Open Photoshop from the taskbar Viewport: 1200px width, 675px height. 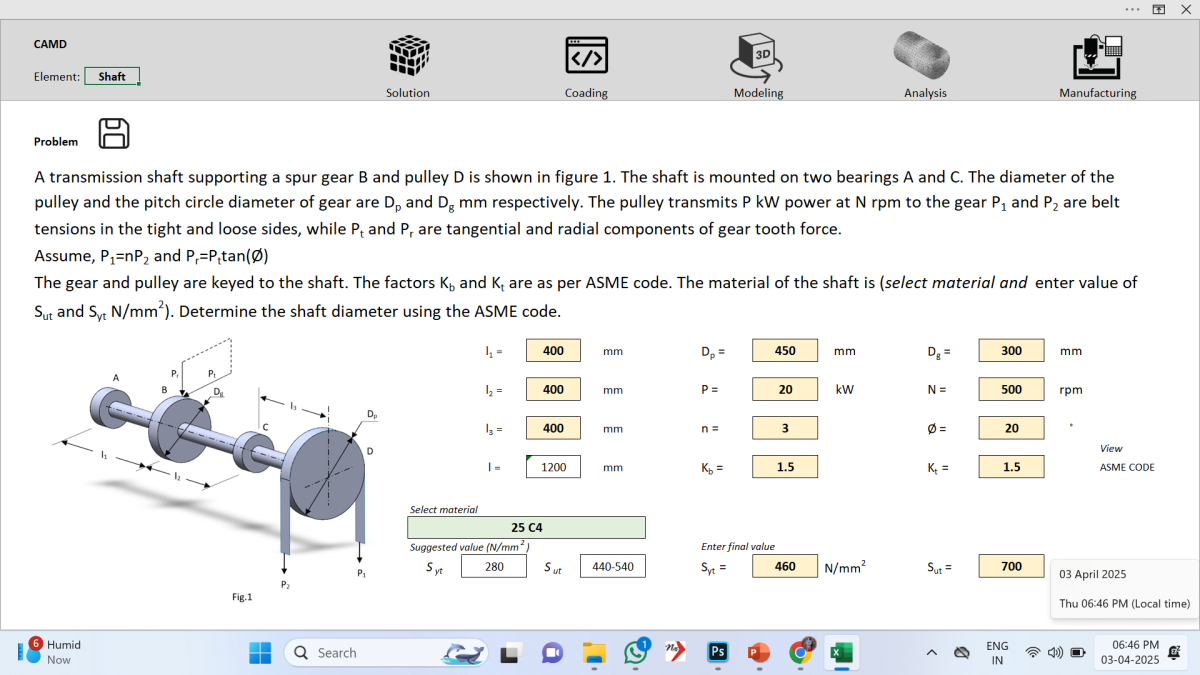[717, 652]
